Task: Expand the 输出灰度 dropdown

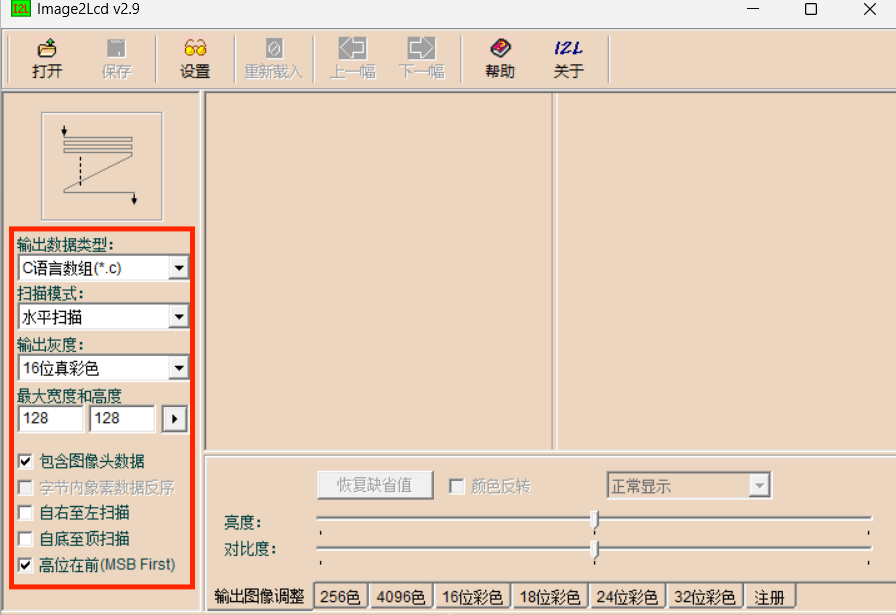Action: point(178,368)
